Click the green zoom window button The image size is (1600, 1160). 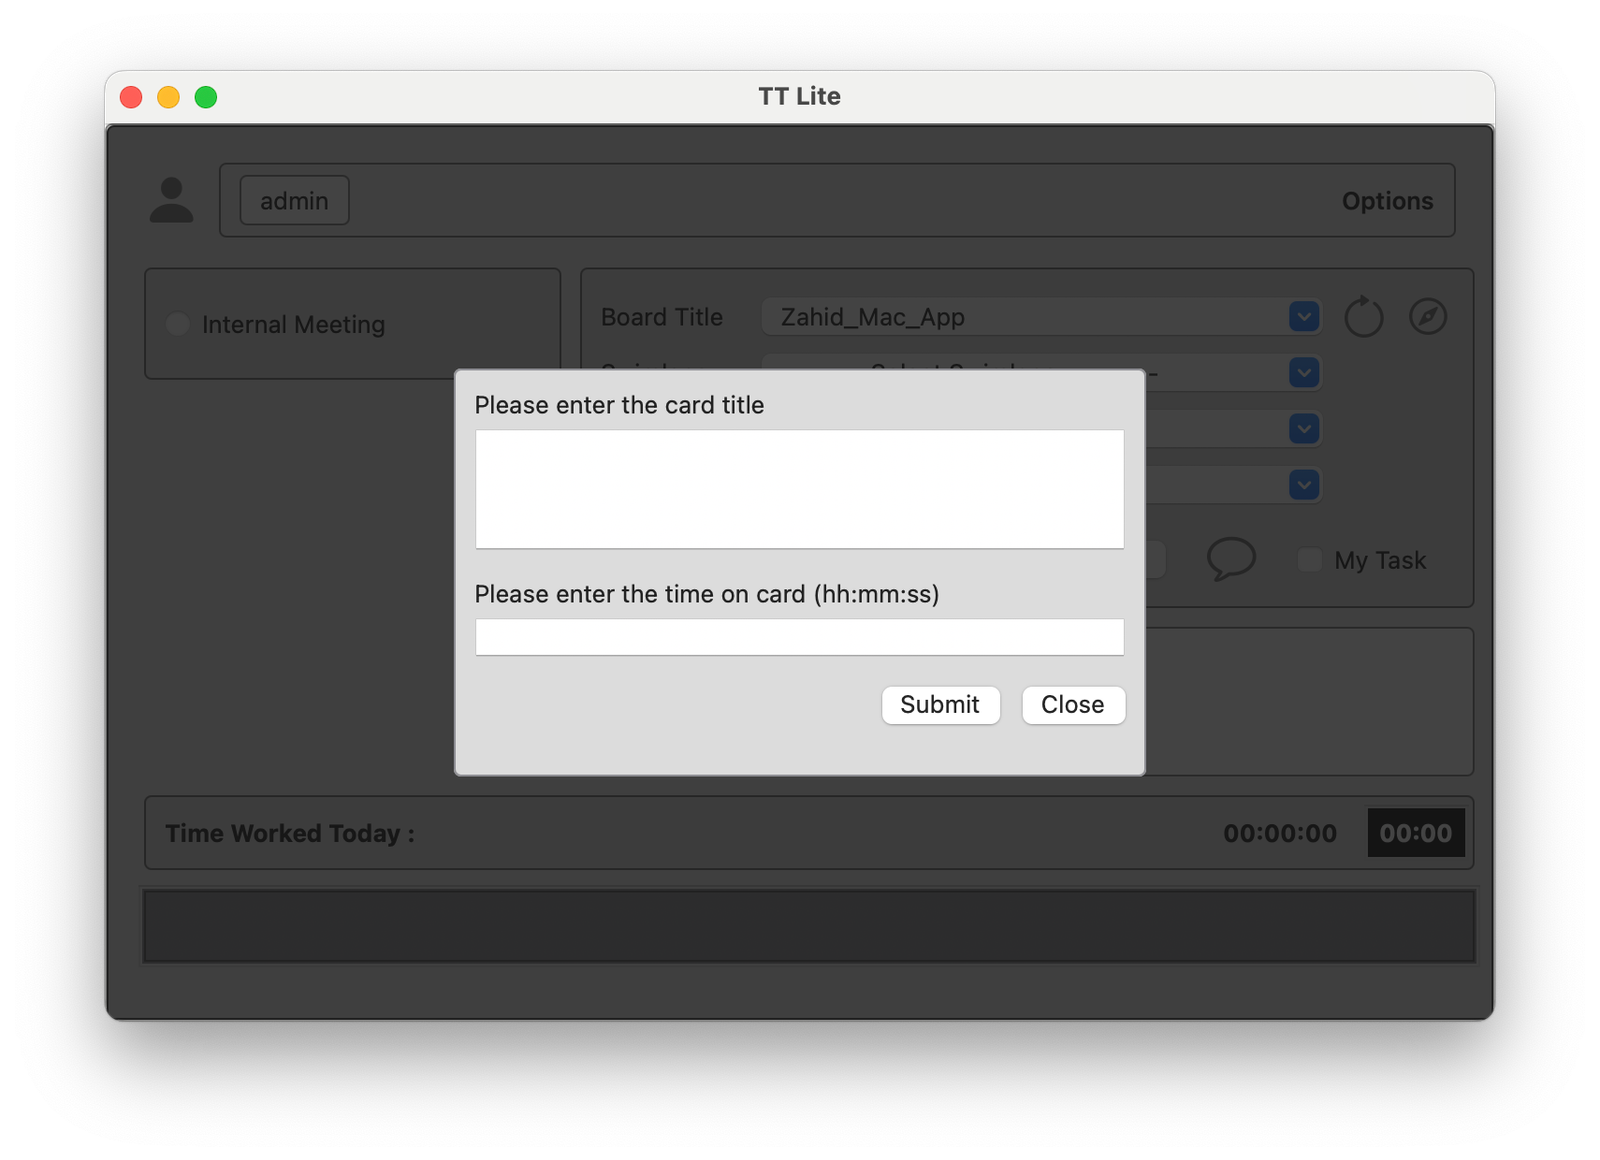click(x=206, y=97)
